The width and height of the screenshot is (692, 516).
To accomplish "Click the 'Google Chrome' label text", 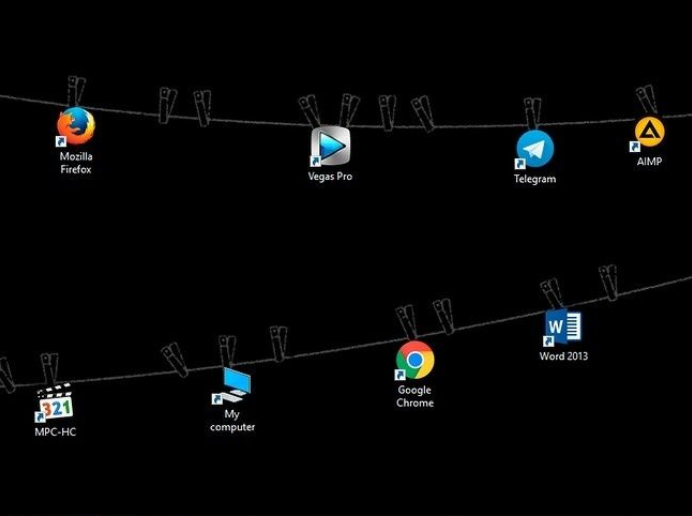I will 415,396.
